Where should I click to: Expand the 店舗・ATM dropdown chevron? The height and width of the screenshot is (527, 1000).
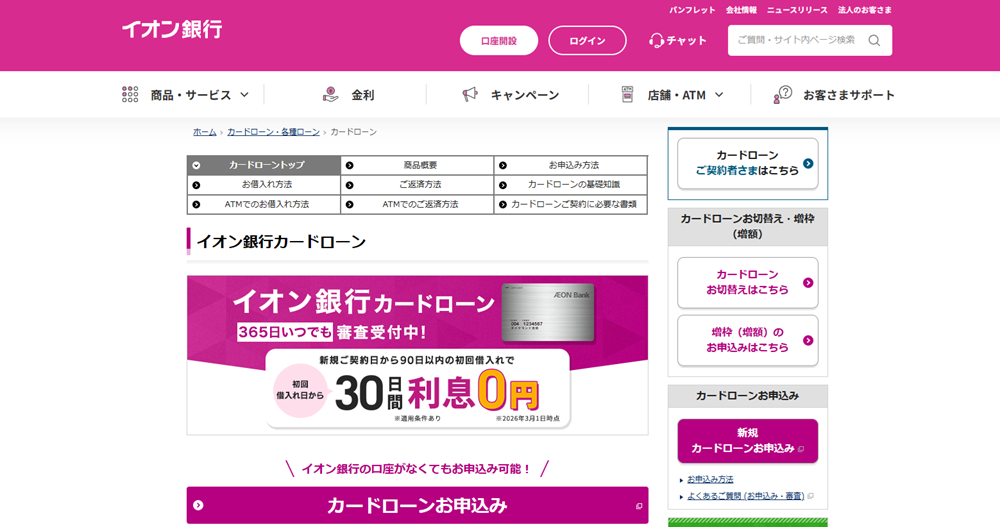pyautogui.click(x=718, y=95)
